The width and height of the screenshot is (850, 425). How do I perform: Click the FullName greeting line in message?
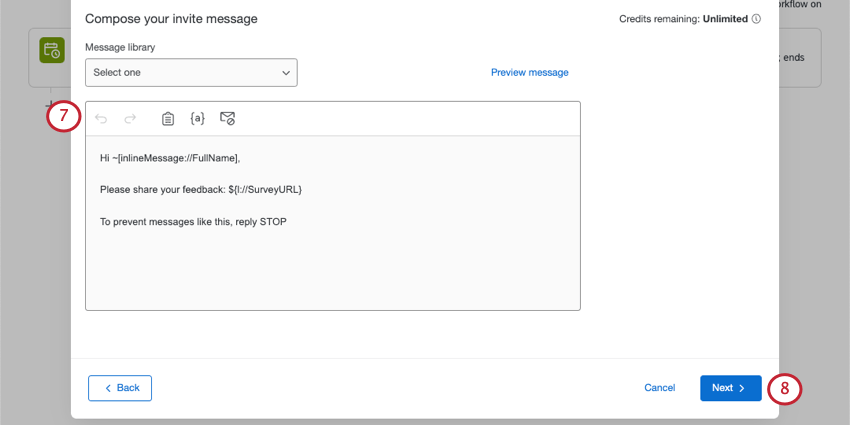click(170, 158)
